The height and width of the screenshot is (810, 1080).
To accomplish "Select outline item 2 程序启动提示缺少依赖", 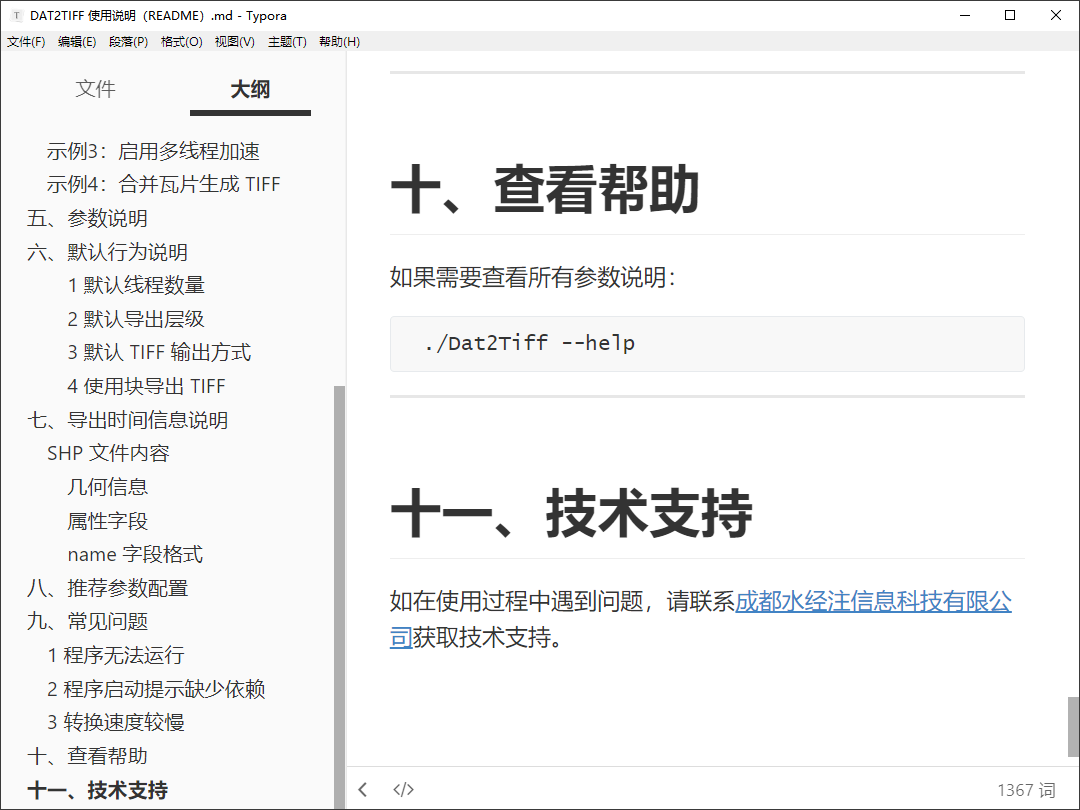I will pyautogui.click(x=156, y=689).
